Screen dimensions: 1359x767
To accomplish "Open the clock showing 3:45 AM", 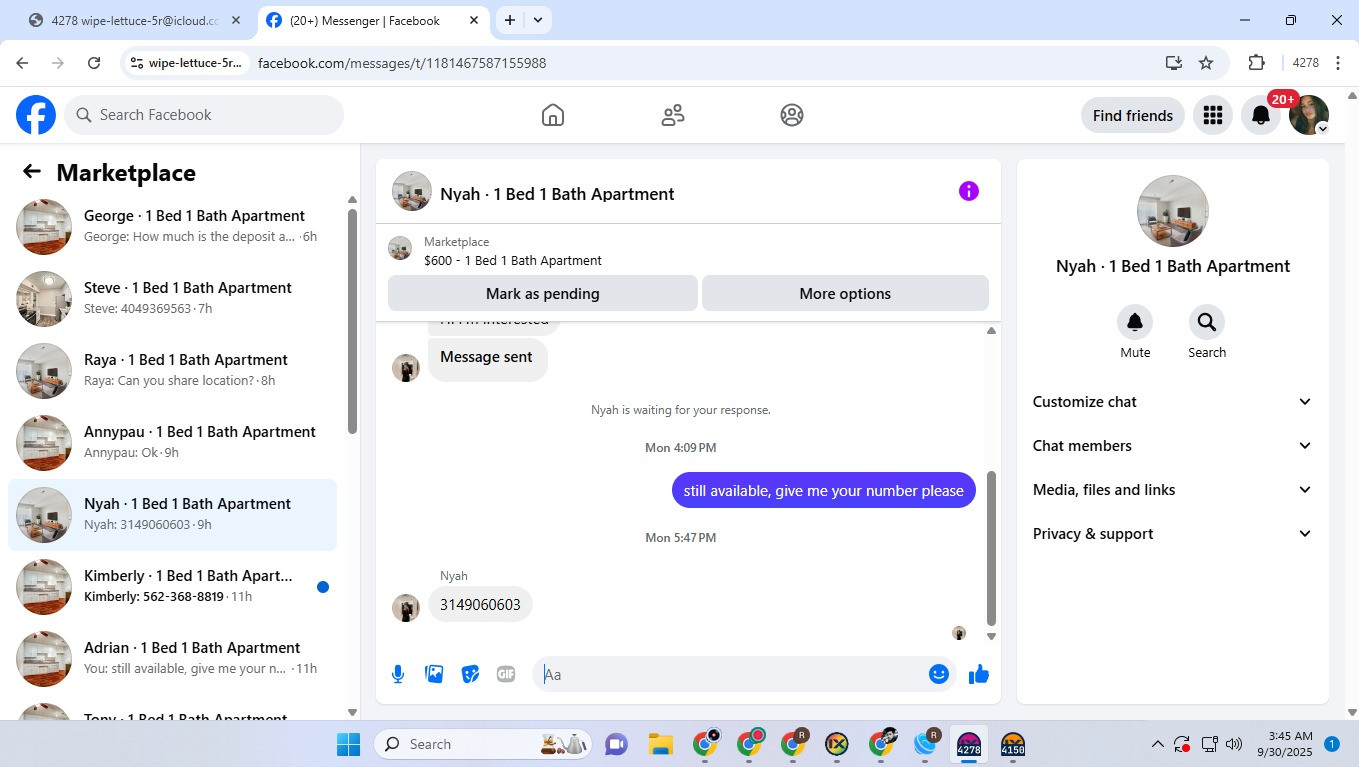I will point(1285,744).
